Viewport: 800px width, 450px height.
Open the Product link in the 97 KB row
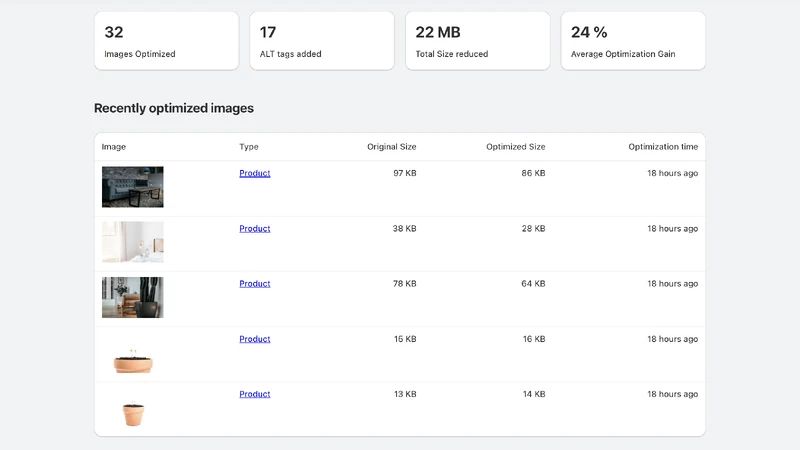[255, 173]
